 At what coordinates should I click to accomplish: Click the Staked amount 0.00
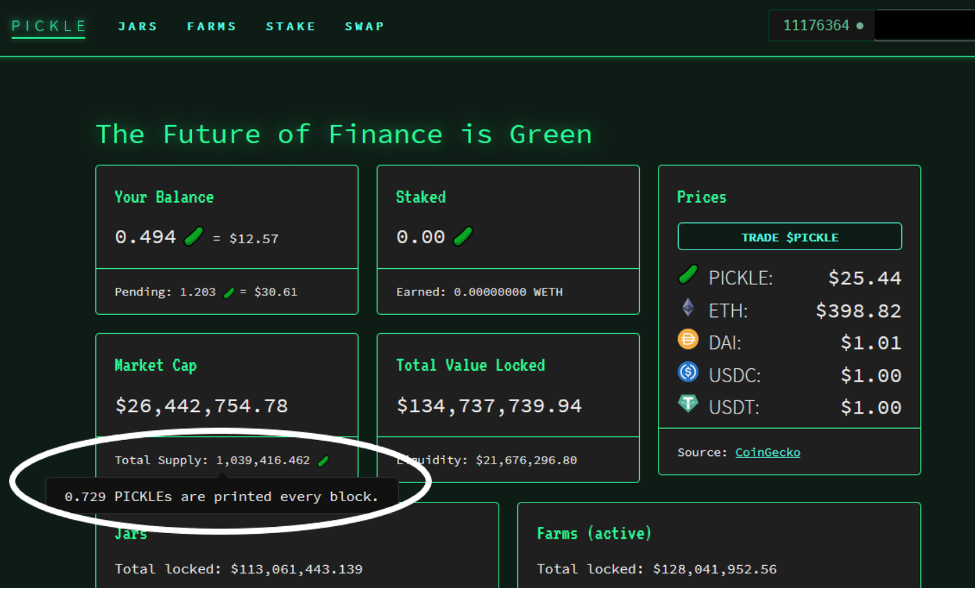pyautogui.click(x=421, y=237)
